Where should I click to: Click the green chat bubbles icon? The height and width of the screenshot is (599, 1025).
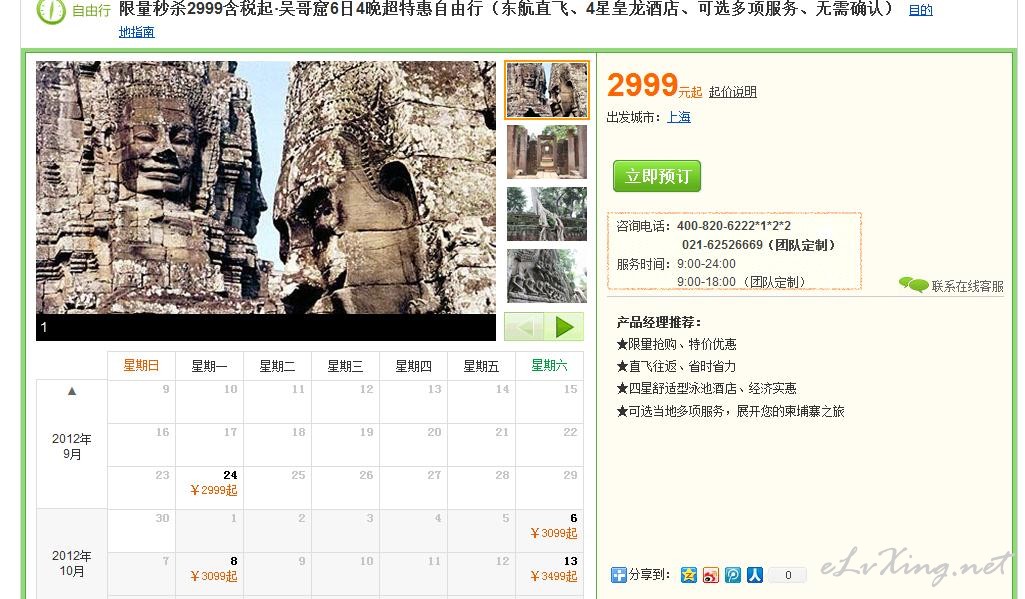tap(913, 284)
